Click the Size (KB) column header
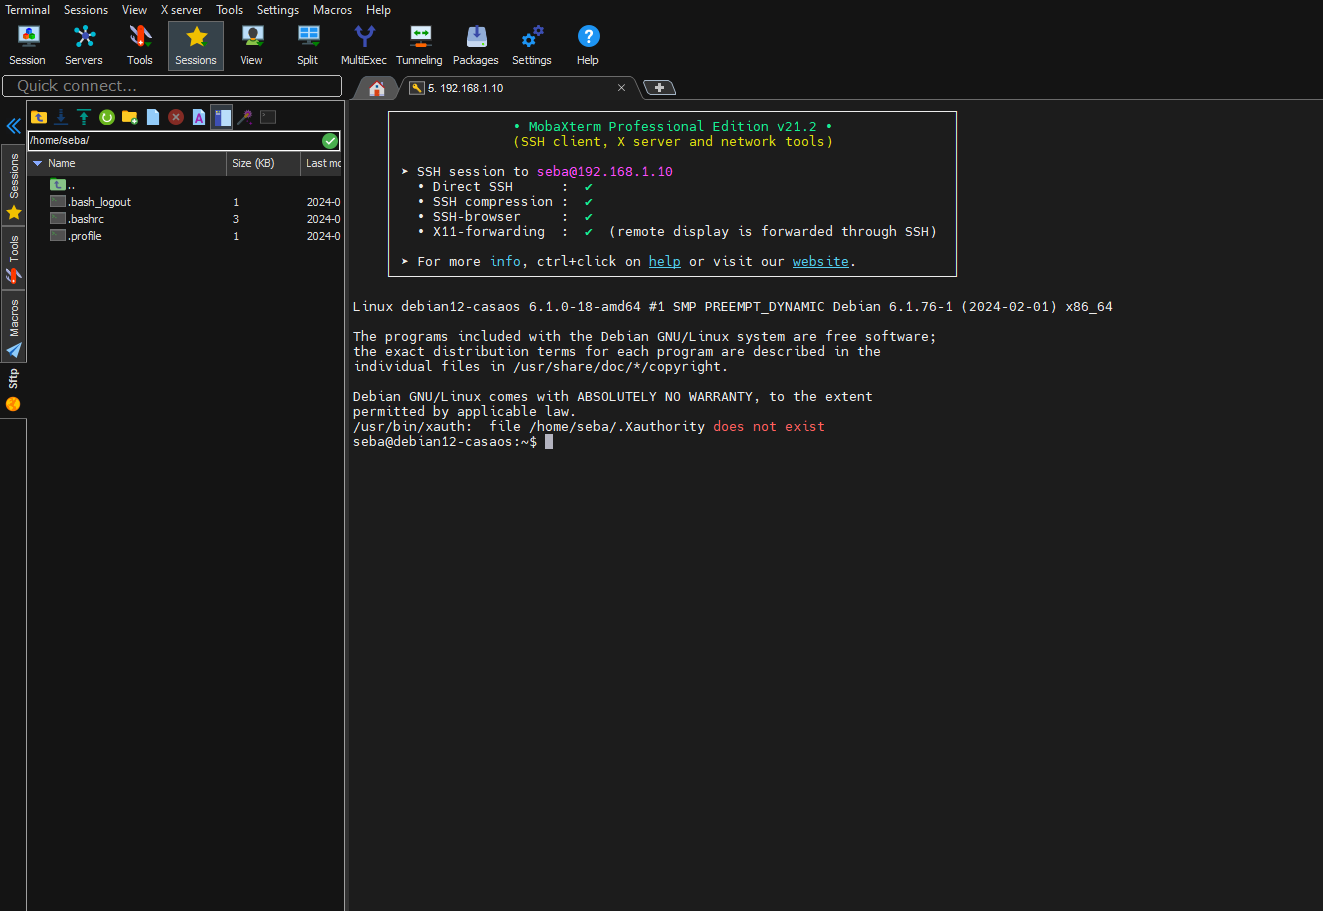Viewport: 1323px width, 911px height. pyautogui.click(x=263, y=163)
